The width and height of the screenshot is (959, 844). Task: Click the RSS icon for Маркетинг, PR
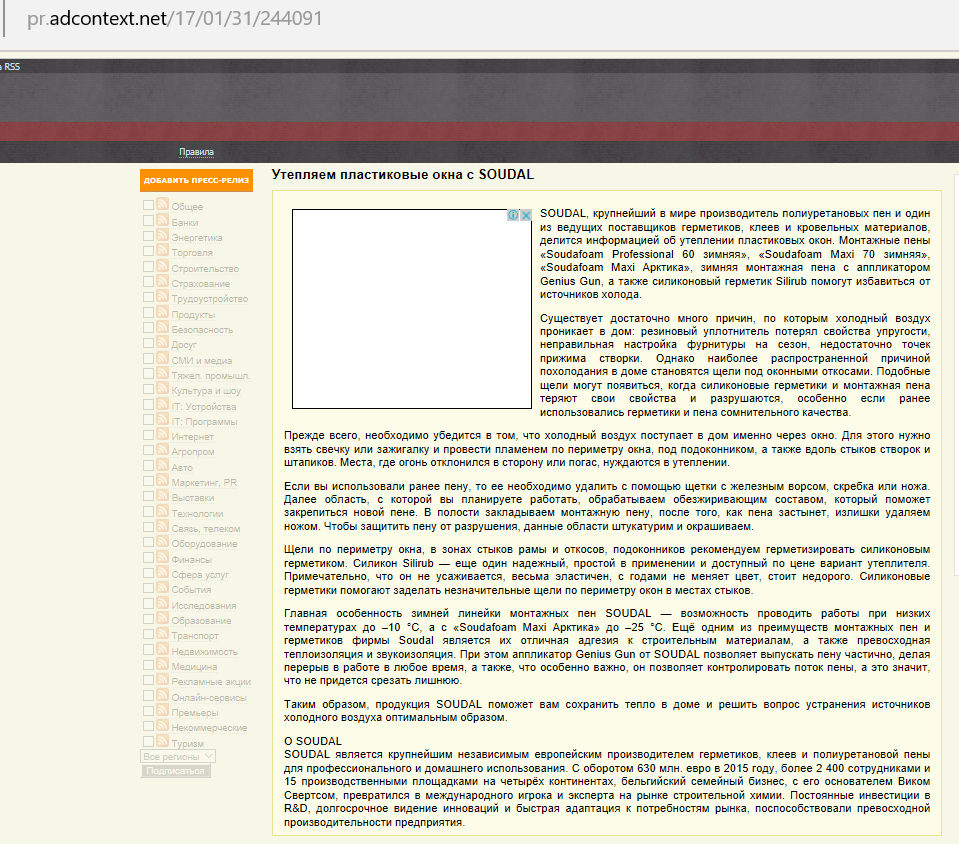click(162, 481)
